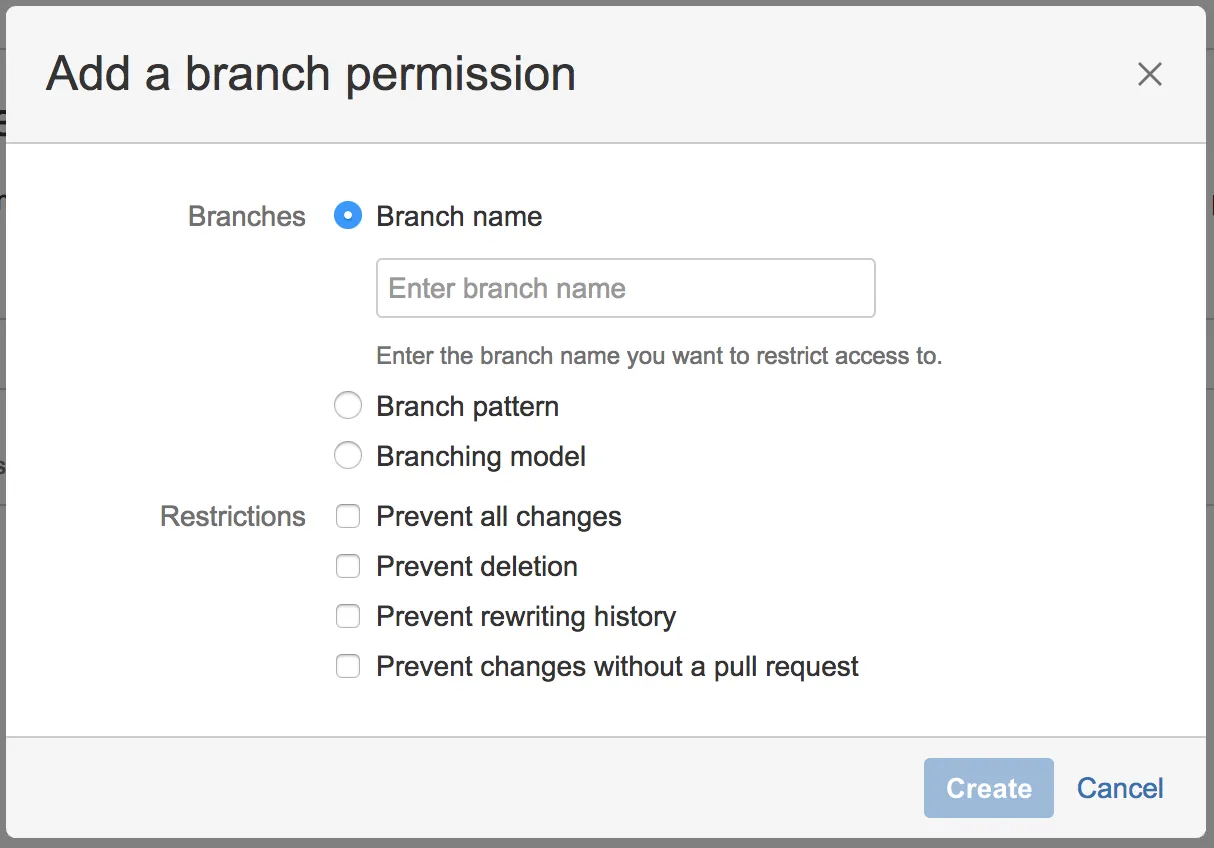Image resolution: width=1214 pixels, height=848 pixels.
Task: Tick the Prevent deletion checkbox
Action: (348, 566)
